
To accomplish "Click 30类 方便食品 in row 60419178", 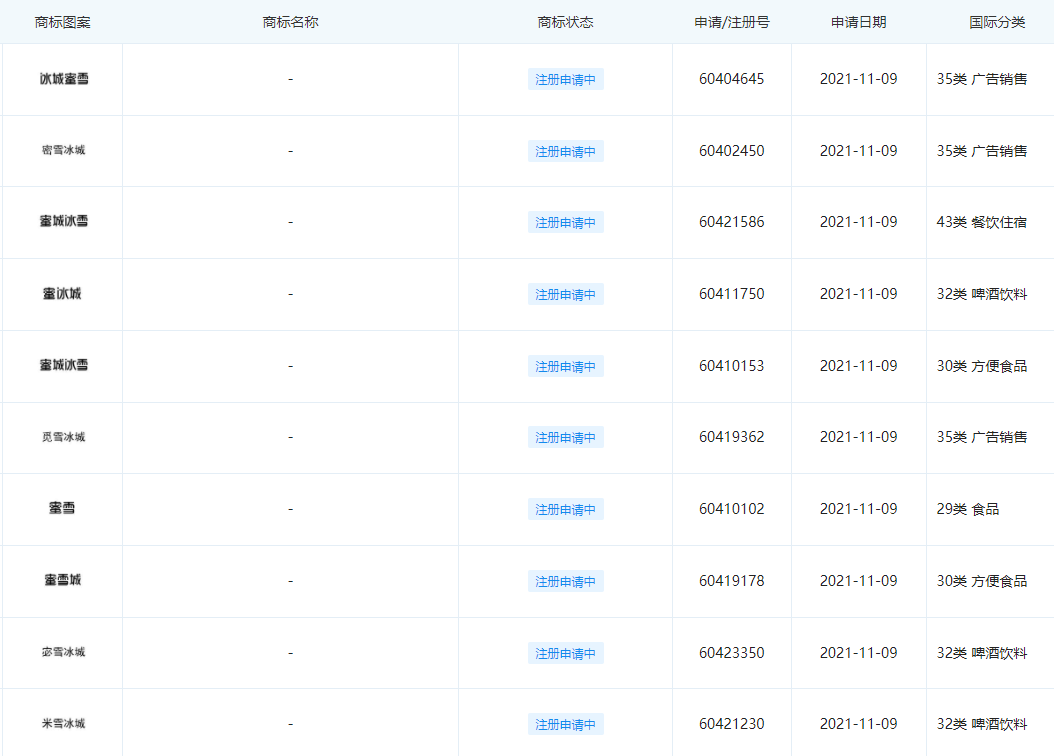I will point(981,581).
